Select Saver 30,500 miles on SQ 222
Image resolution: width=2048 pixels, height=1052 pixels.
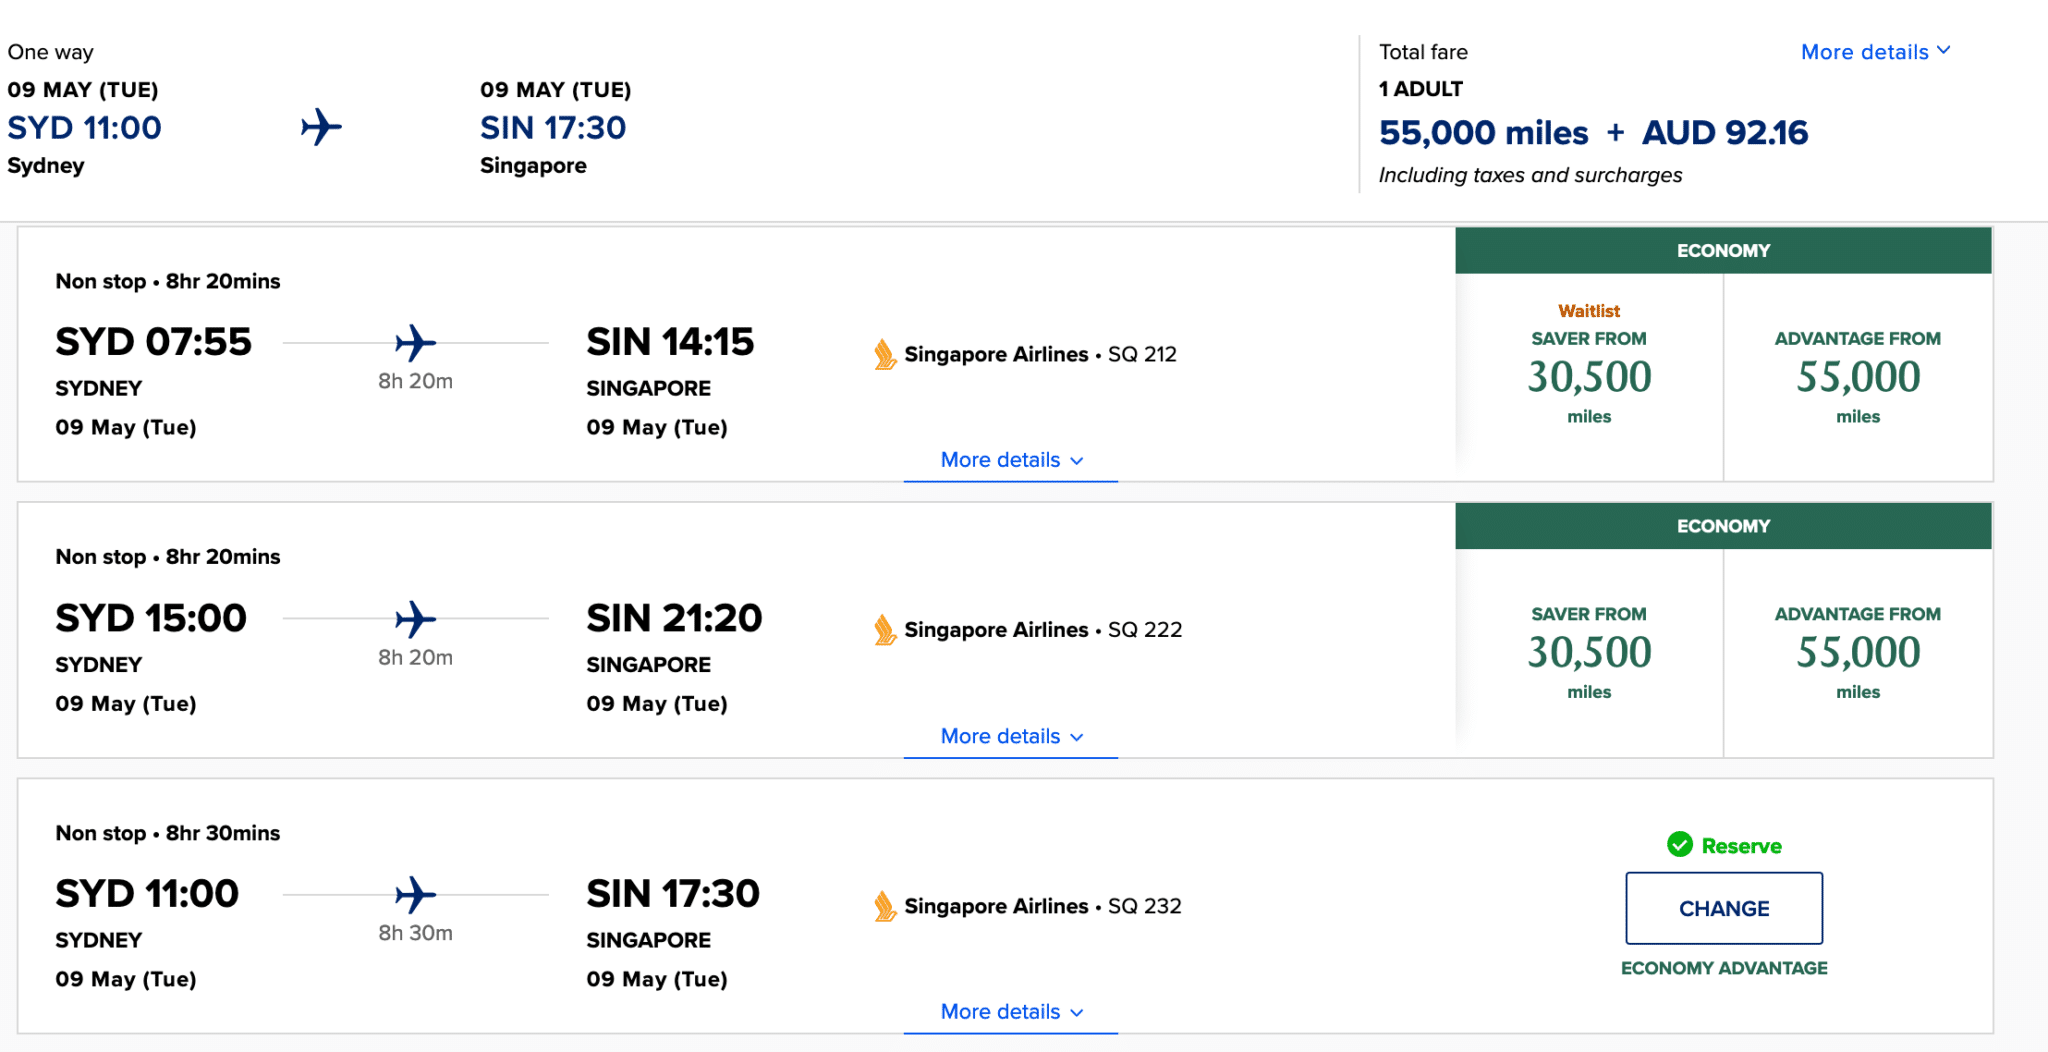point(1589,652)
